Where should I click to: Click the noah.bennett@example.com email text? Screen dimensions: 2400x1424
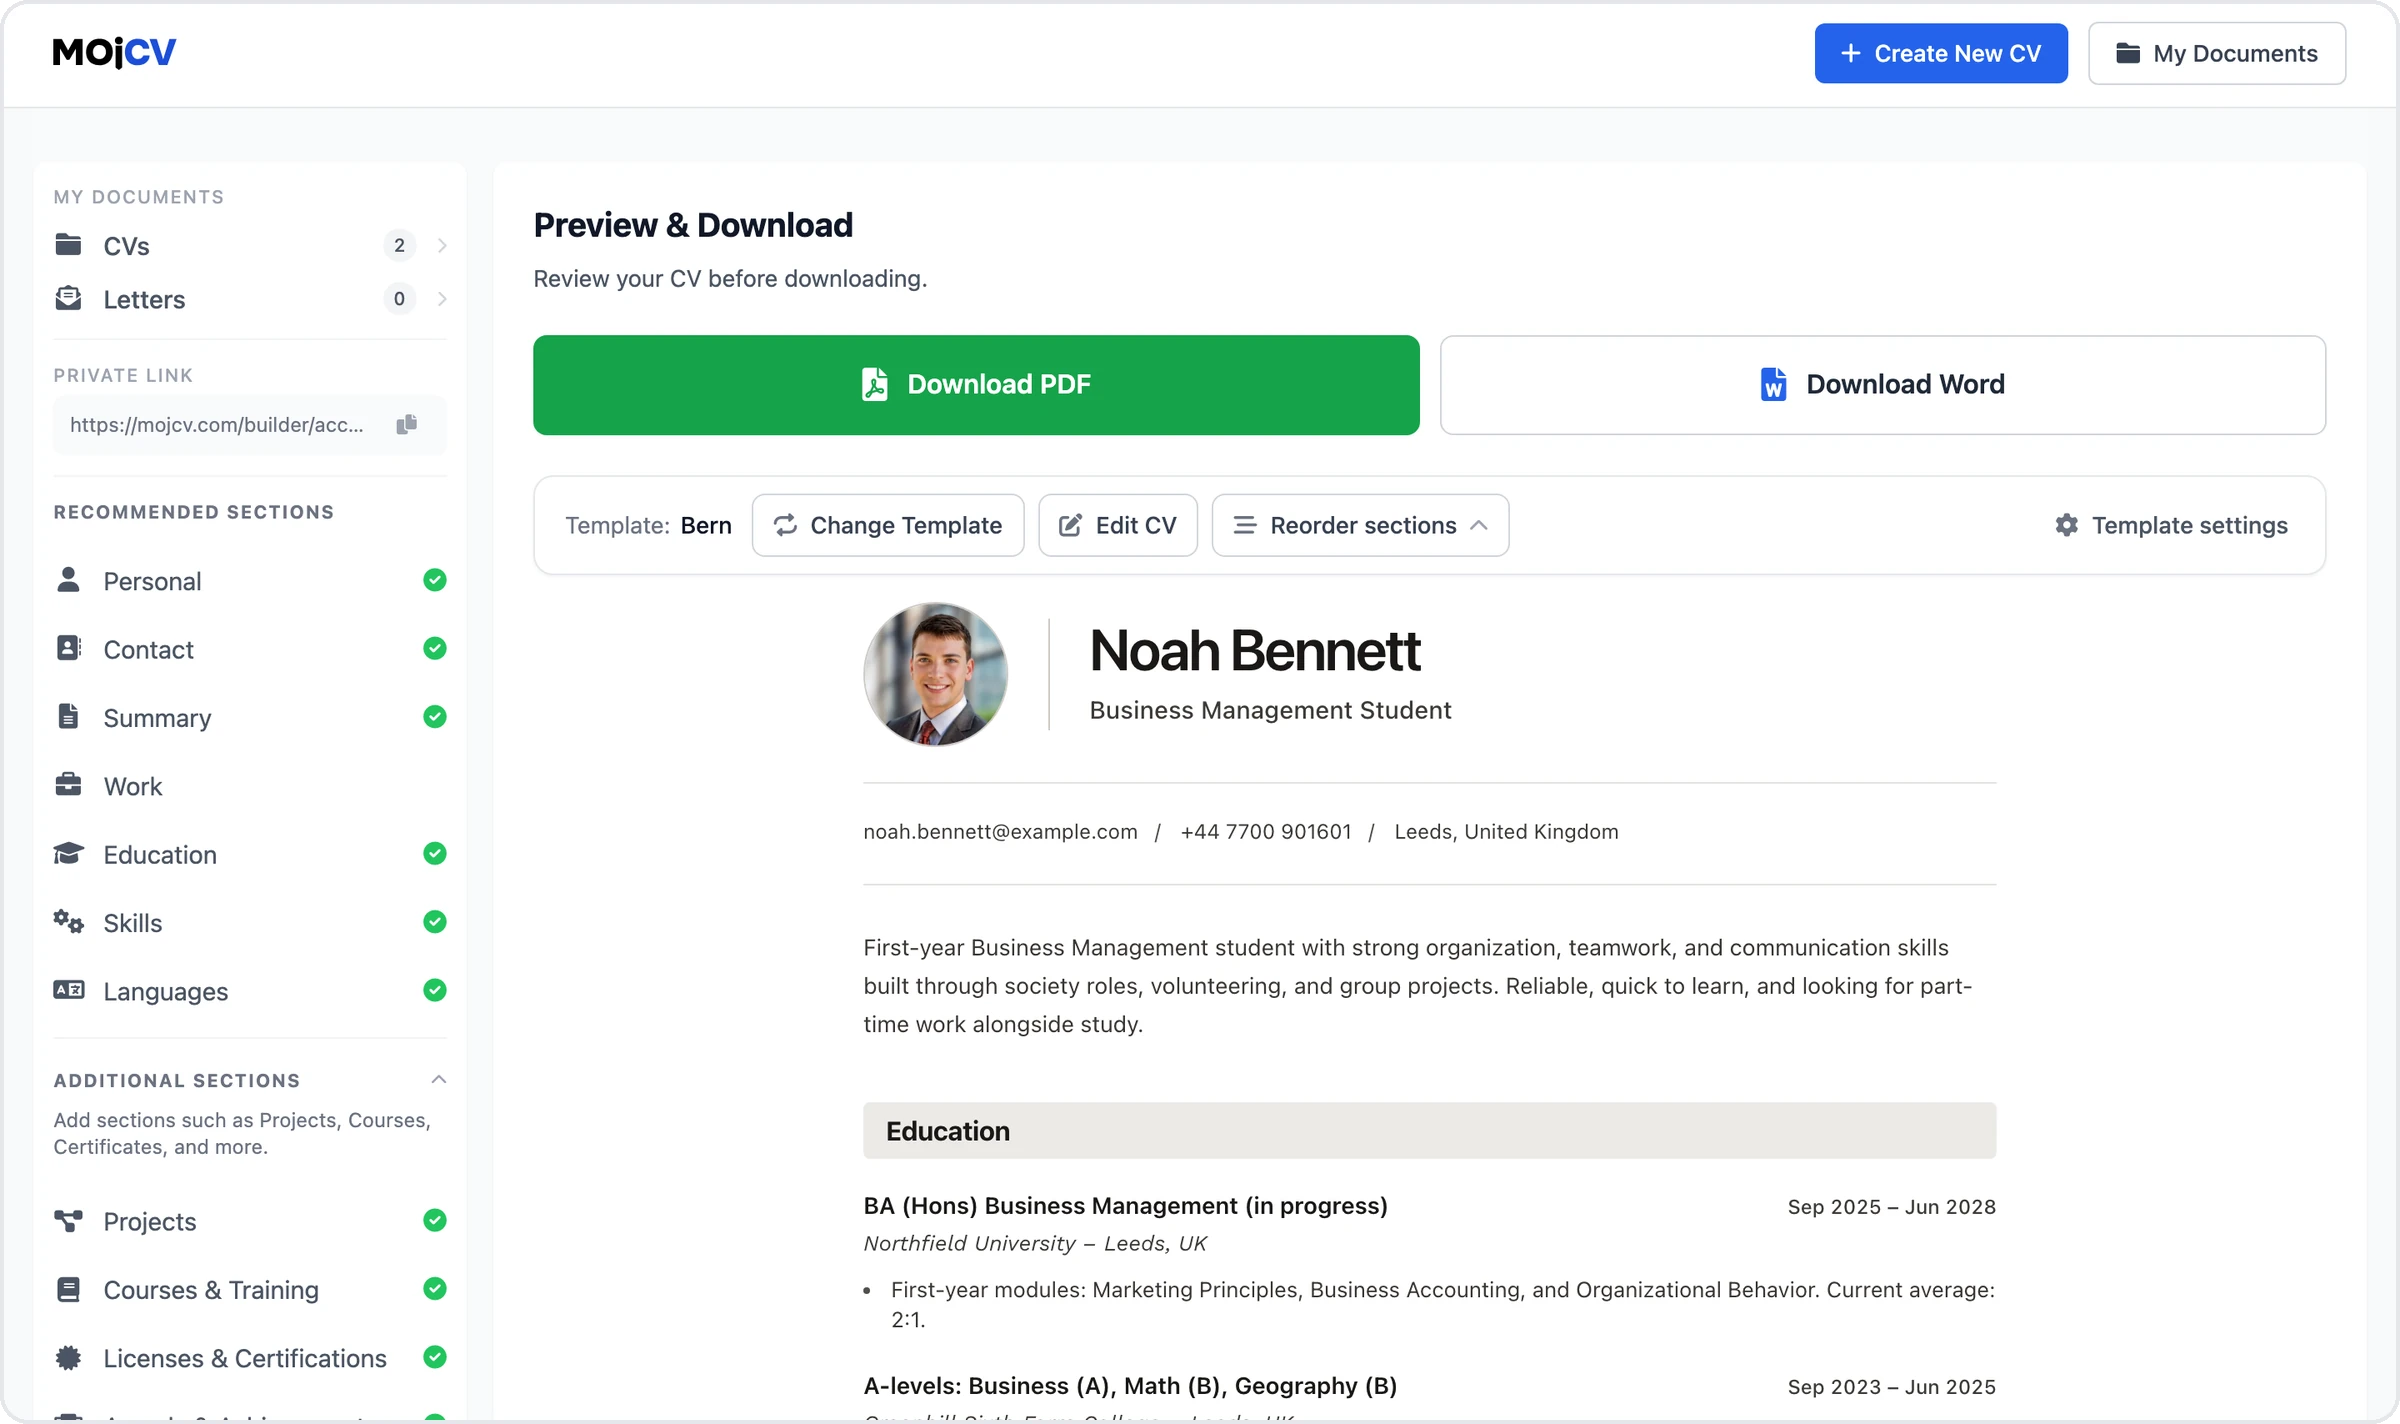click(x=1000, y=831)
